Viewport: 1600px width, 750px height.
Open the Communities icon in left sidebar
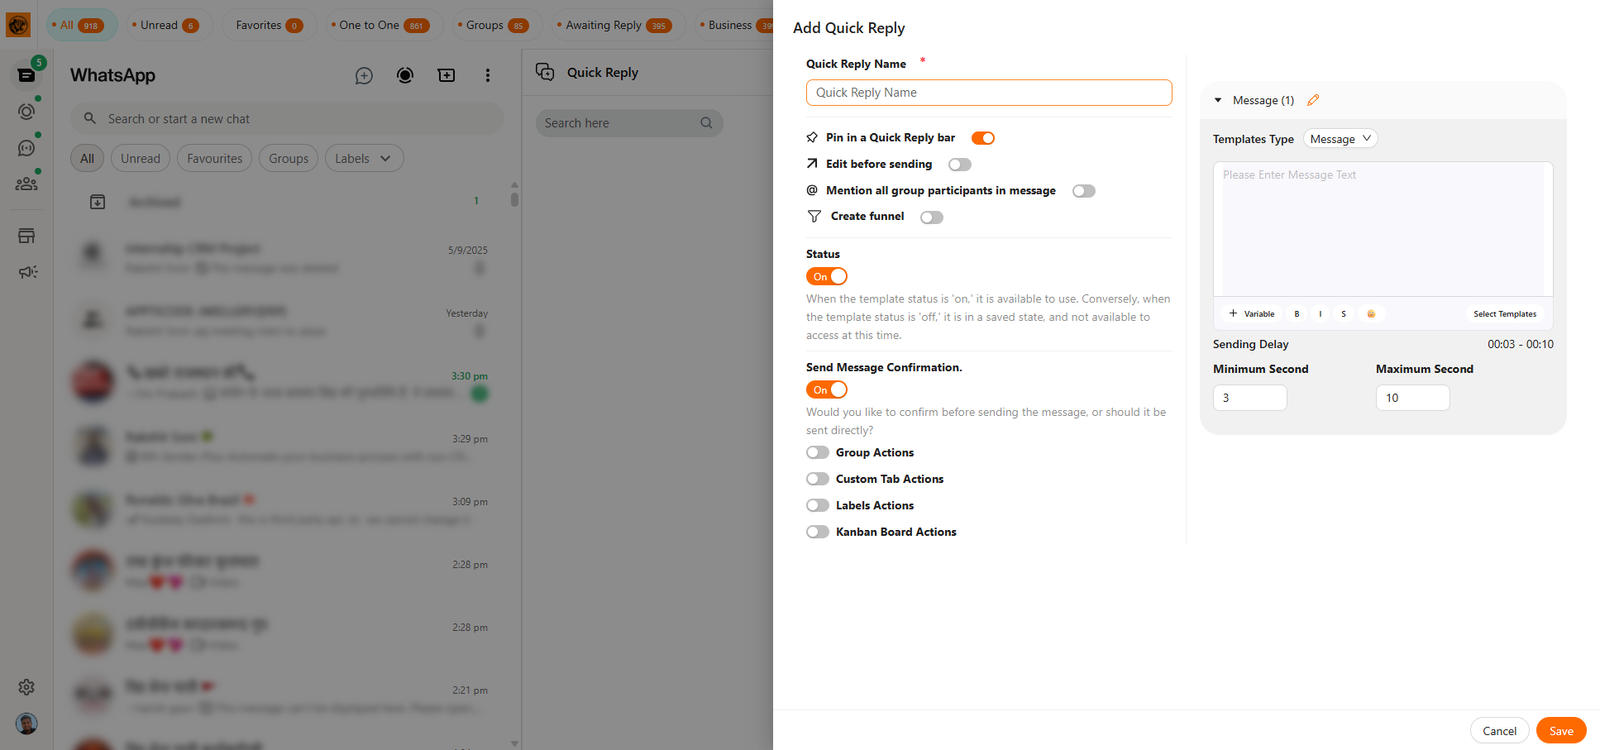[x=27, y=184]
